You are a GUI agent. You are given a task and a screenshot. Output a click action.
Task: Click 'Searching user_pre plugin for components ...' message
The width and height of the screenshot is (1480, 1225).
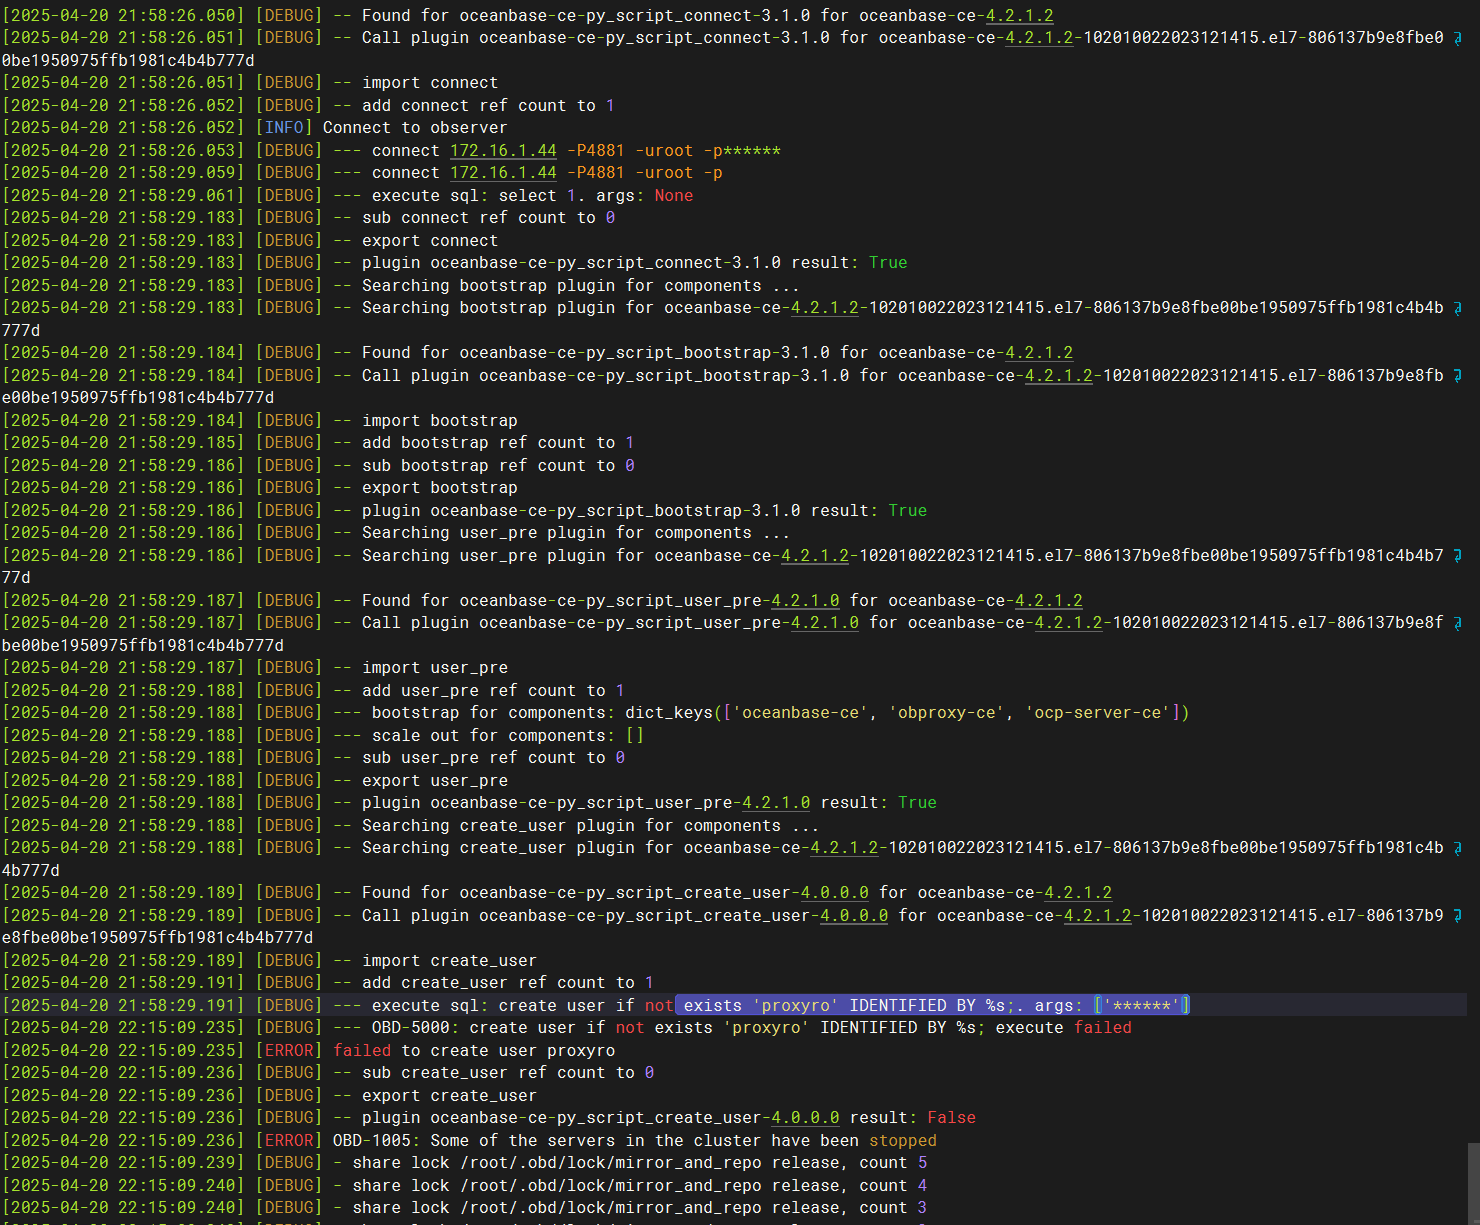click(576, 533)
